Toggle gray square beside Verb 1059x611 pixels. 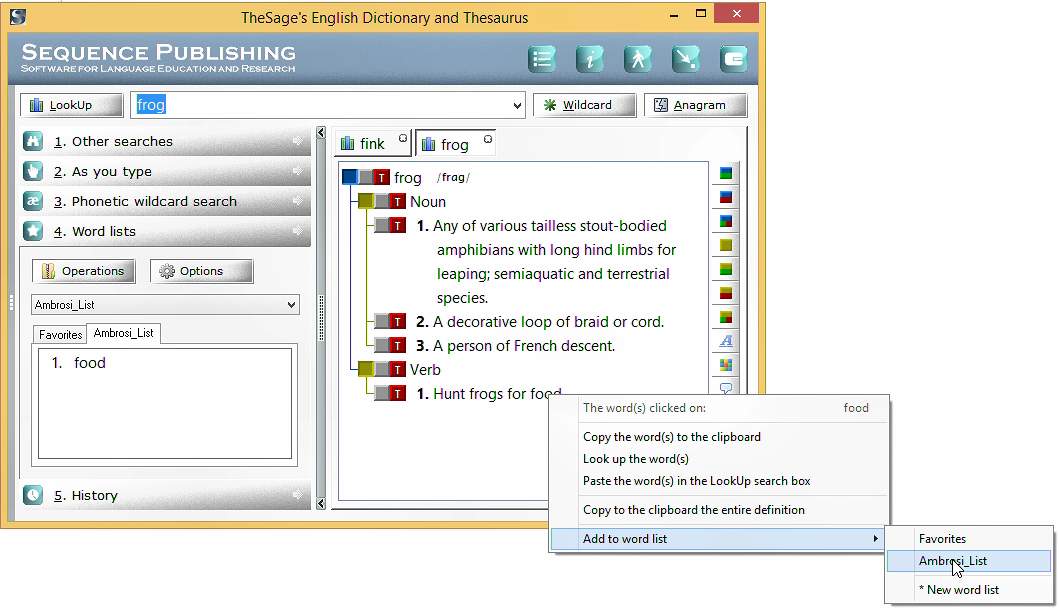coord(382,369)
